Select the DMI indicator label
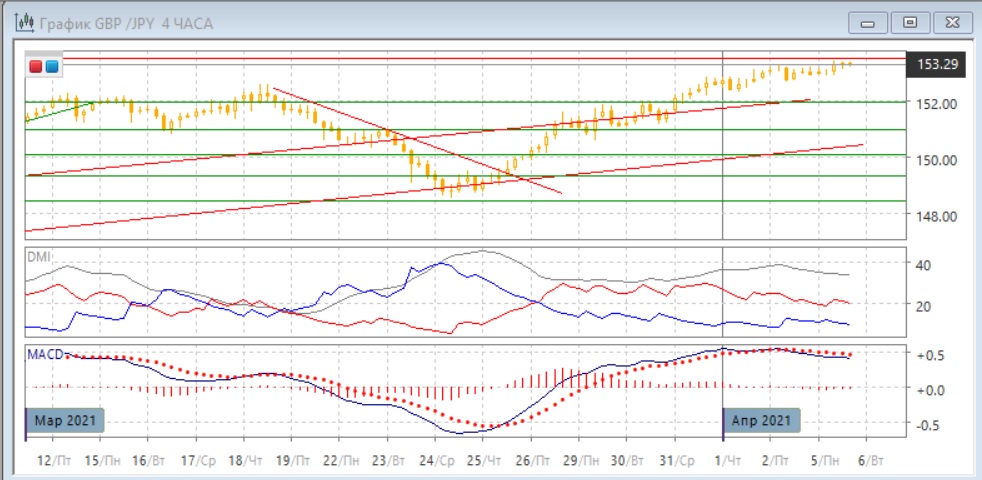 coord(36,256)
